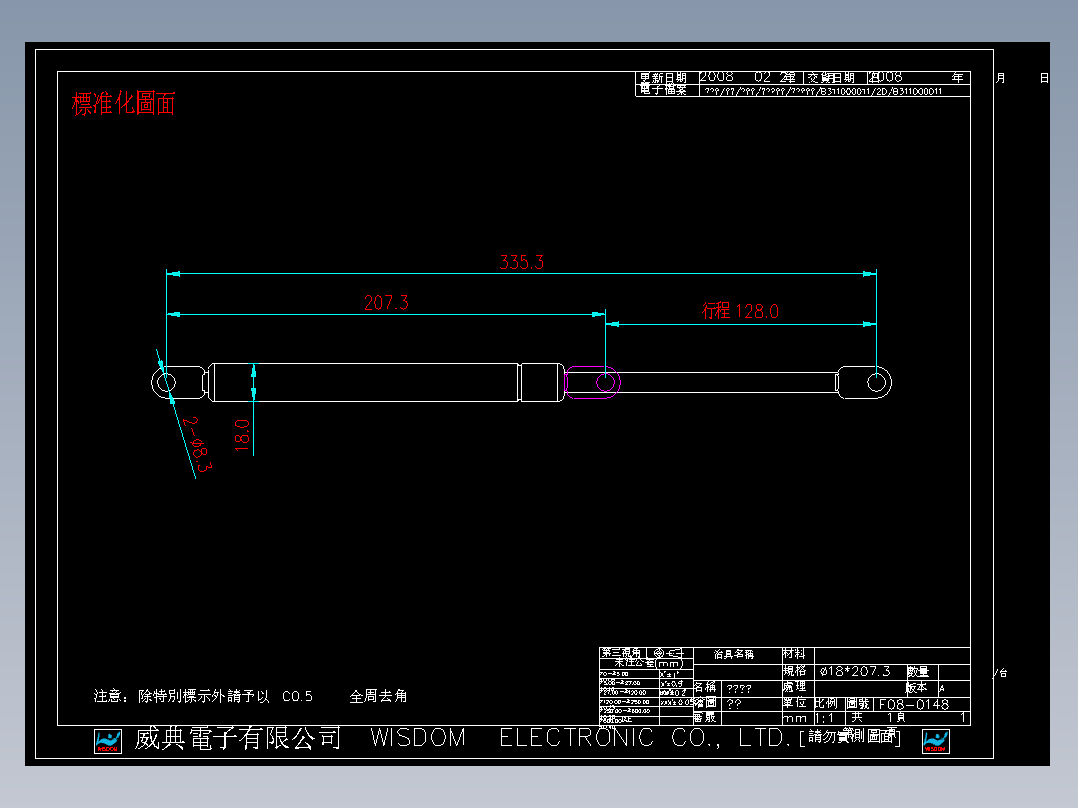Click the 2-Ø8.3 hole callout
Image resolution: width=1078 pixels, height=808 pixels.
click(196, 444)
